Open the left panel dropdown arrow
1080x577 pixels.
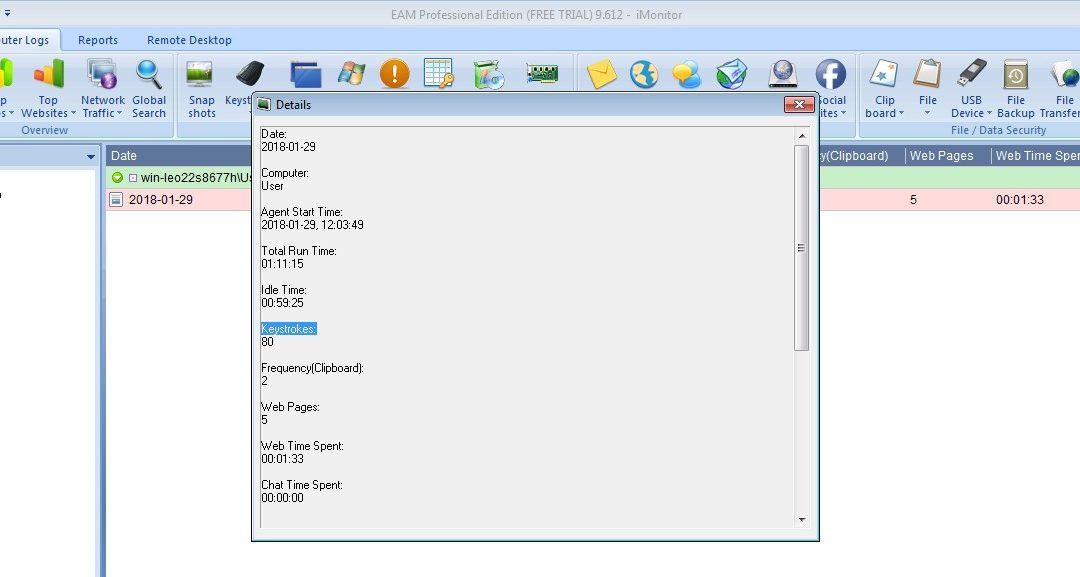[x=90, y=157]
